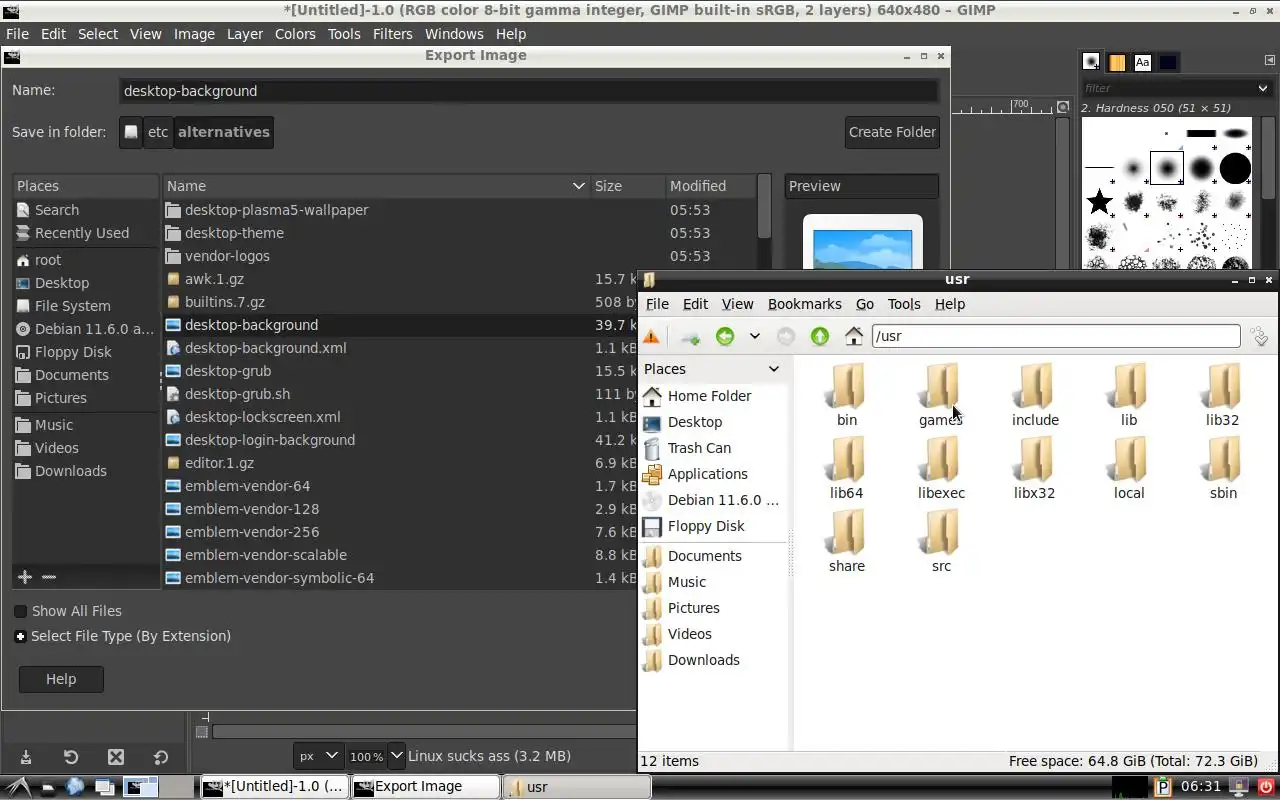Screen dimensions: 1280x800
Task: Click Help button in Export Image dialog
Action: [61, 679]
